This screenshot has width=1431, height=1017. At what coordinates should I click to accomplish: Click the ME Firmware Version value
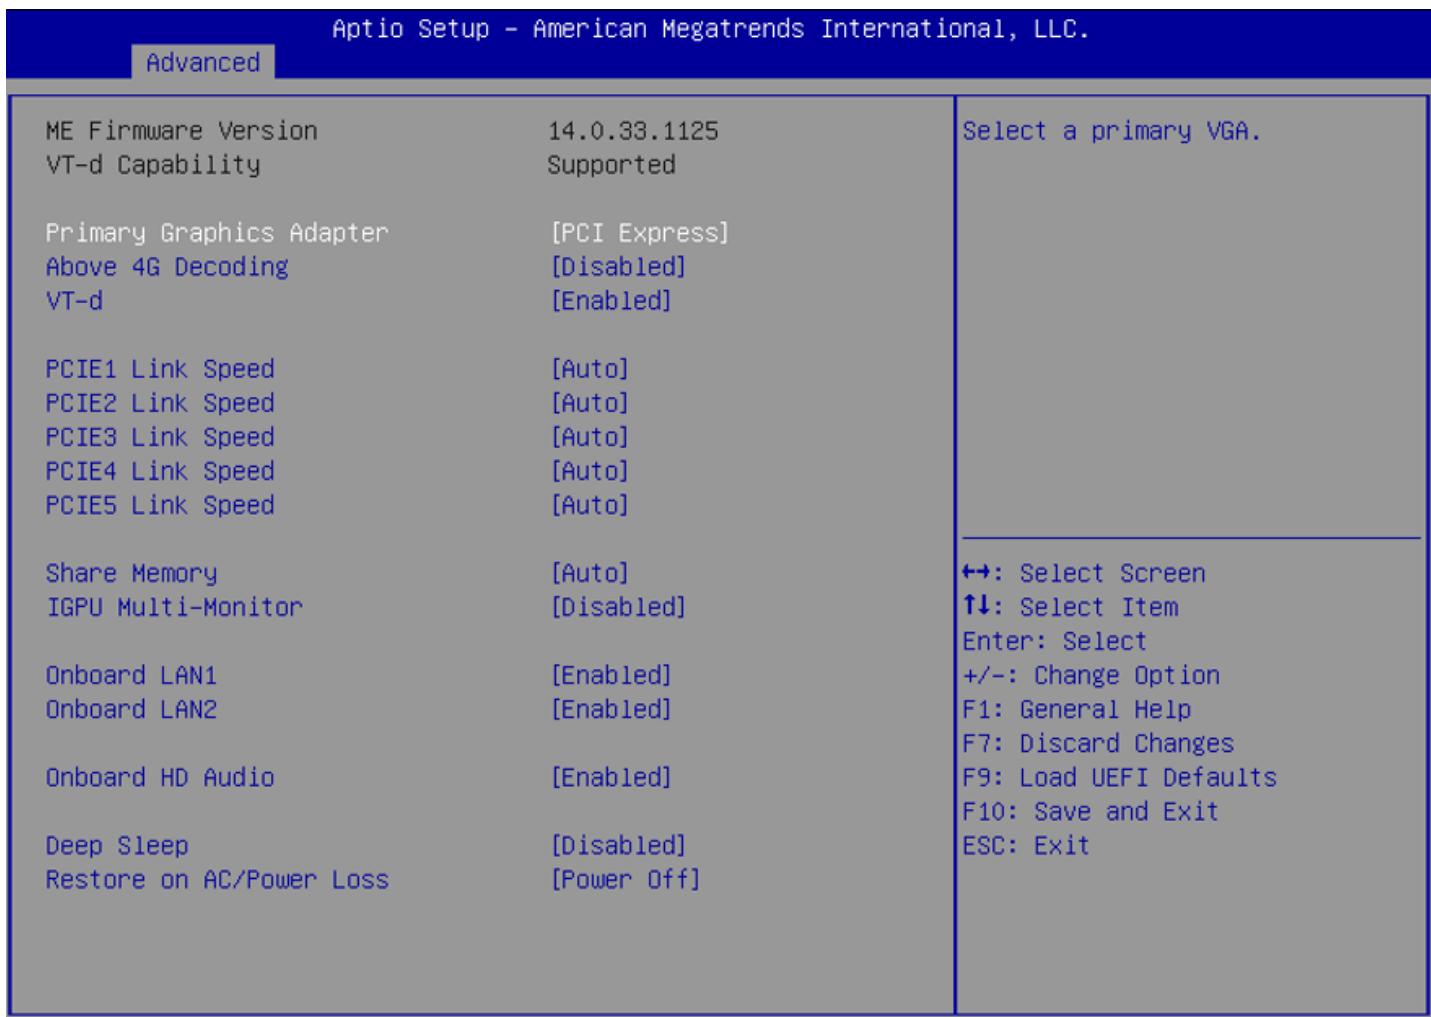633,131
